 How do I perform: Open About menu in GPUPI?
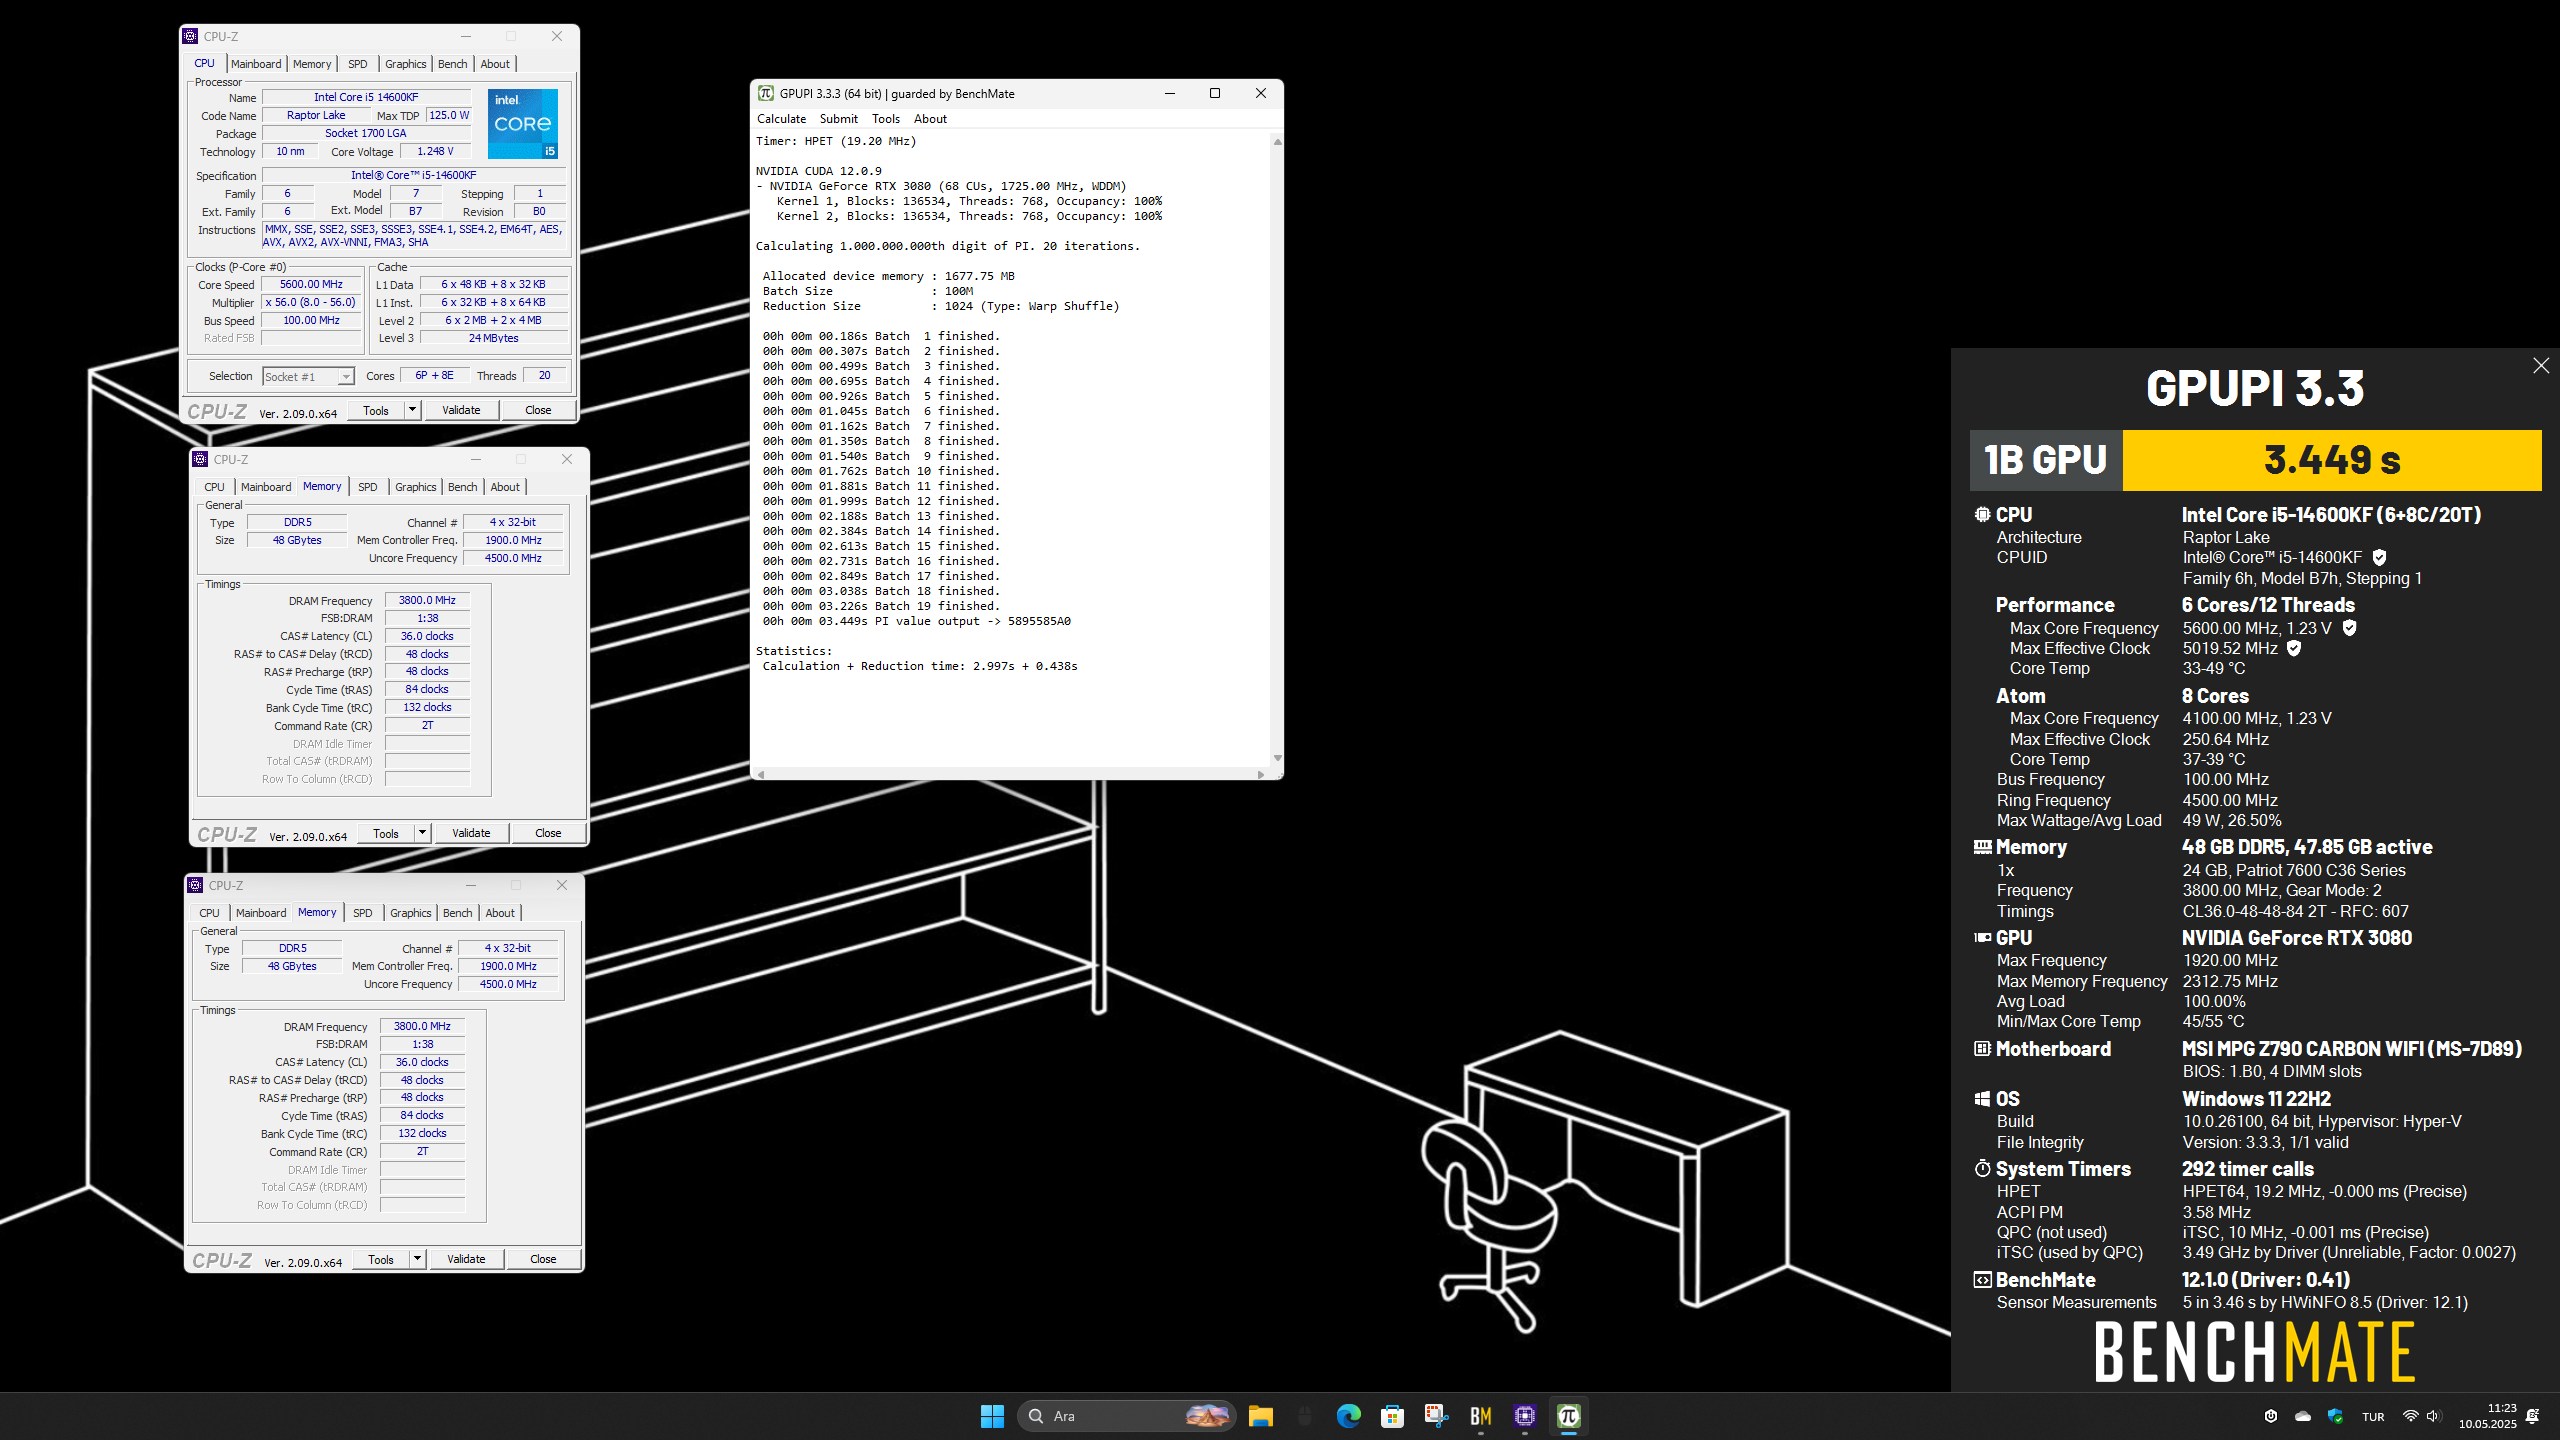[x=930, y=118]
